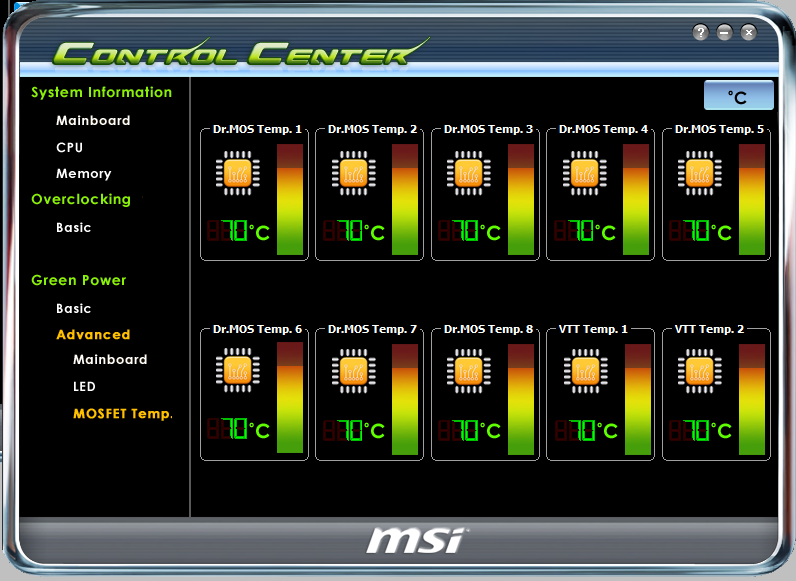Click the VTT Temp. 1 chip icon
796x581 pixels.
[x=585, y=371]
